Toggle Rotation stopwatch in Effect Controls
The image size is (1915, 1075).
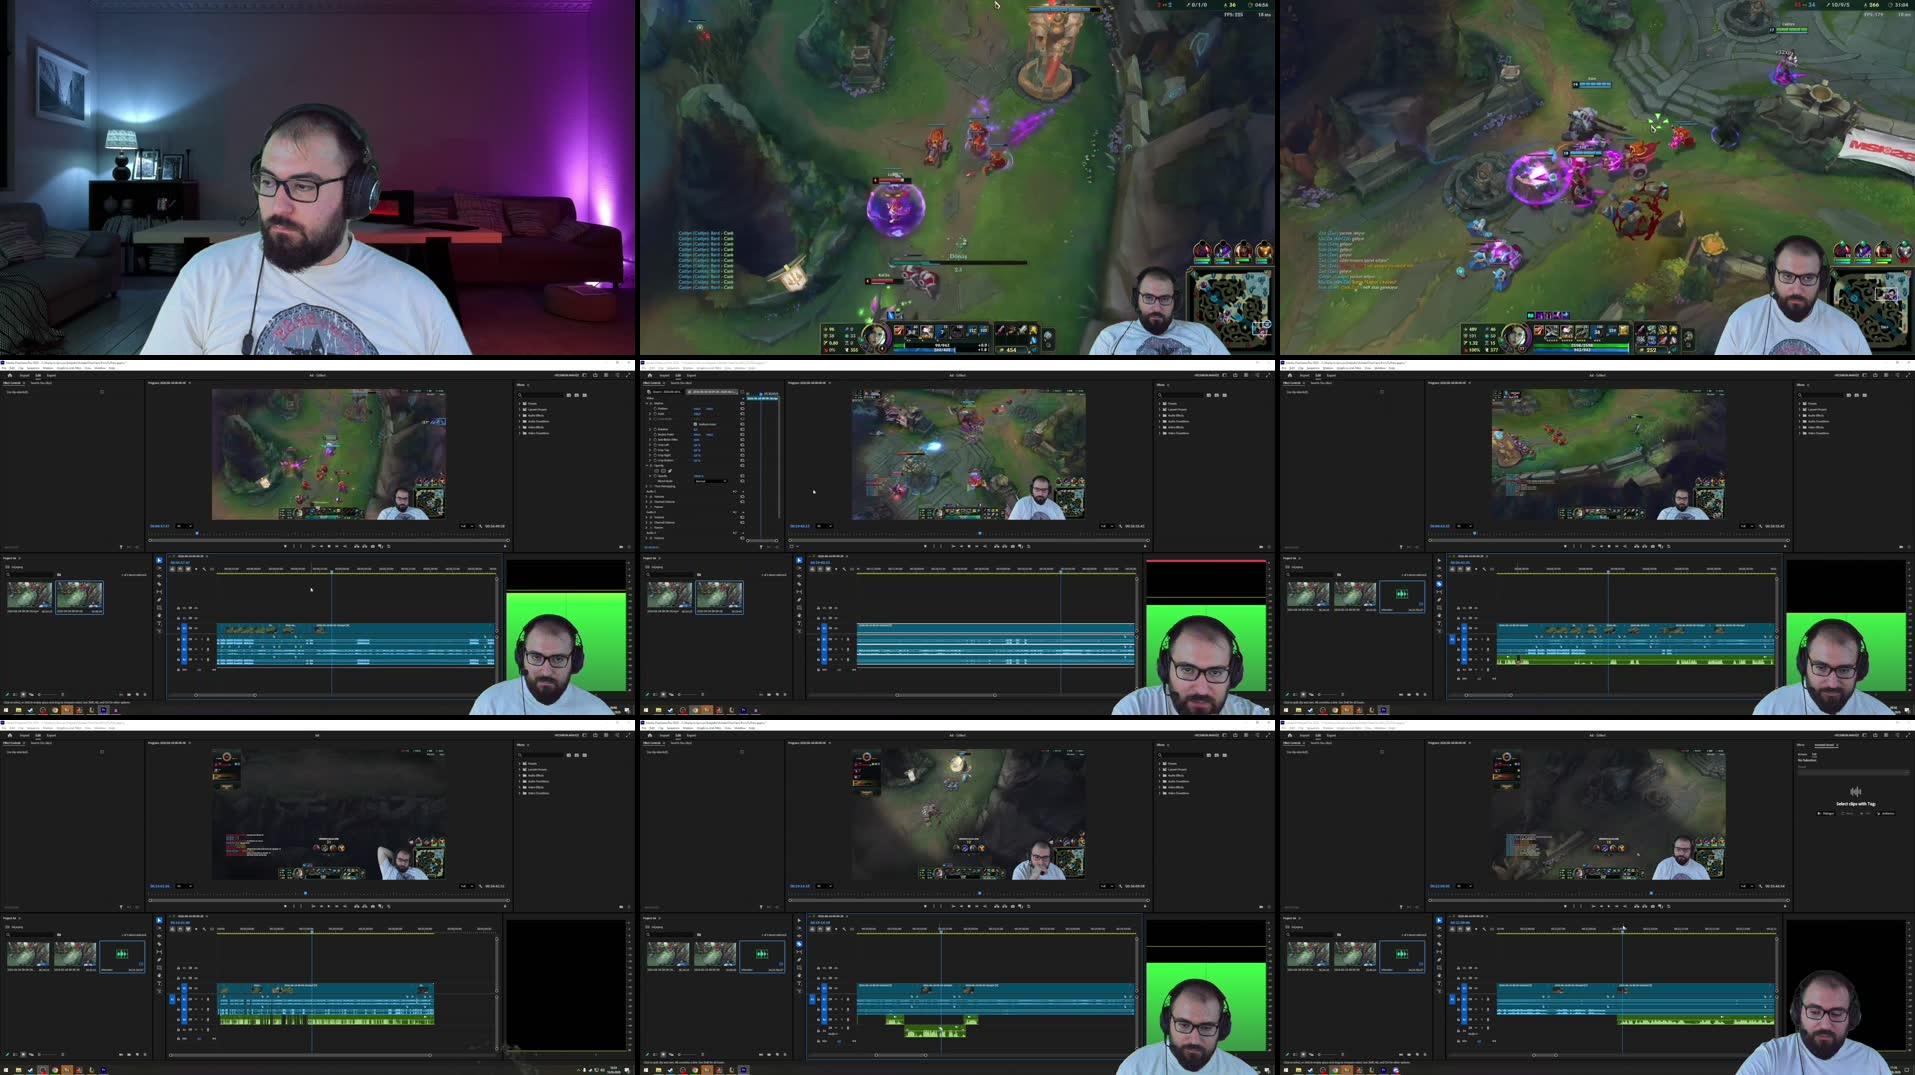coord(655,429)
